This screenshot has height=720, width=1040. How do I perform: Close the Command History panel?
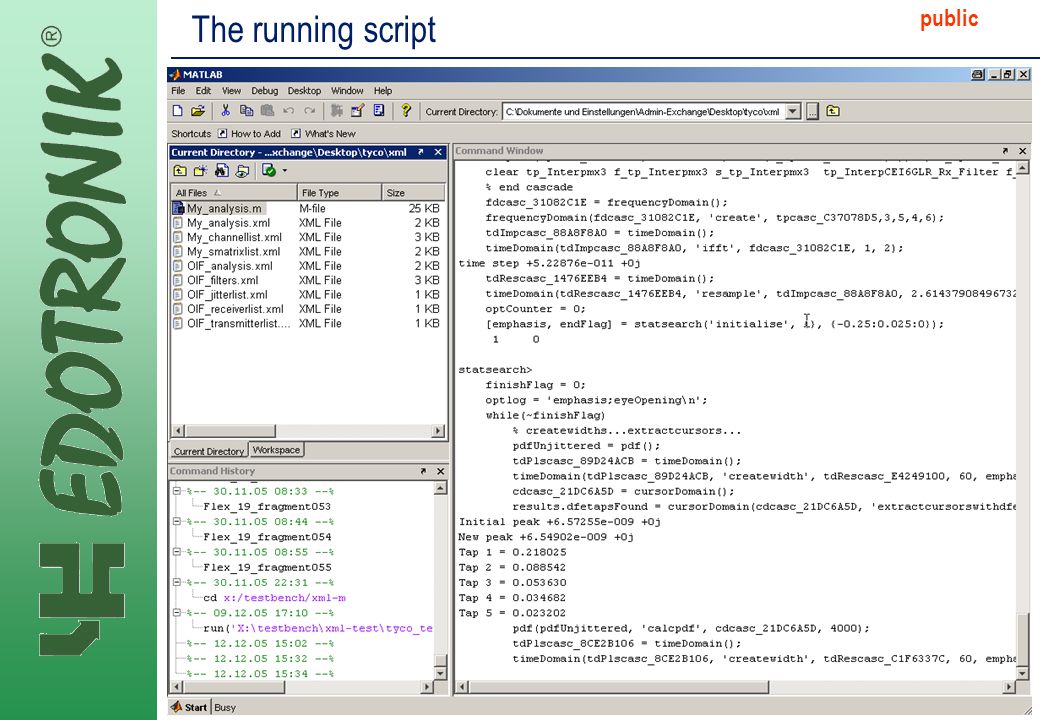click(x=440, y=471)
